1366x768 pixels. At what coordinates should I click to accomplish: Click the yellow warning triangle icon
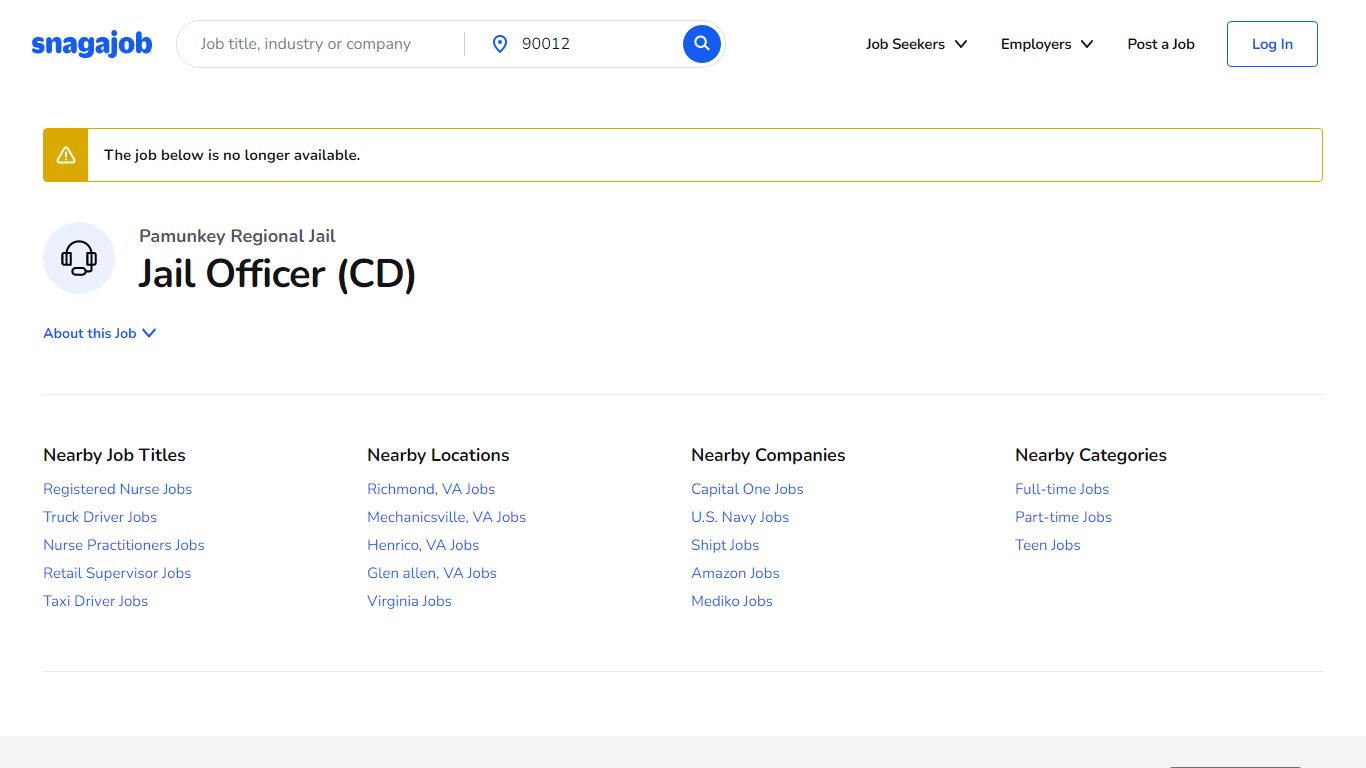[66, 155]
